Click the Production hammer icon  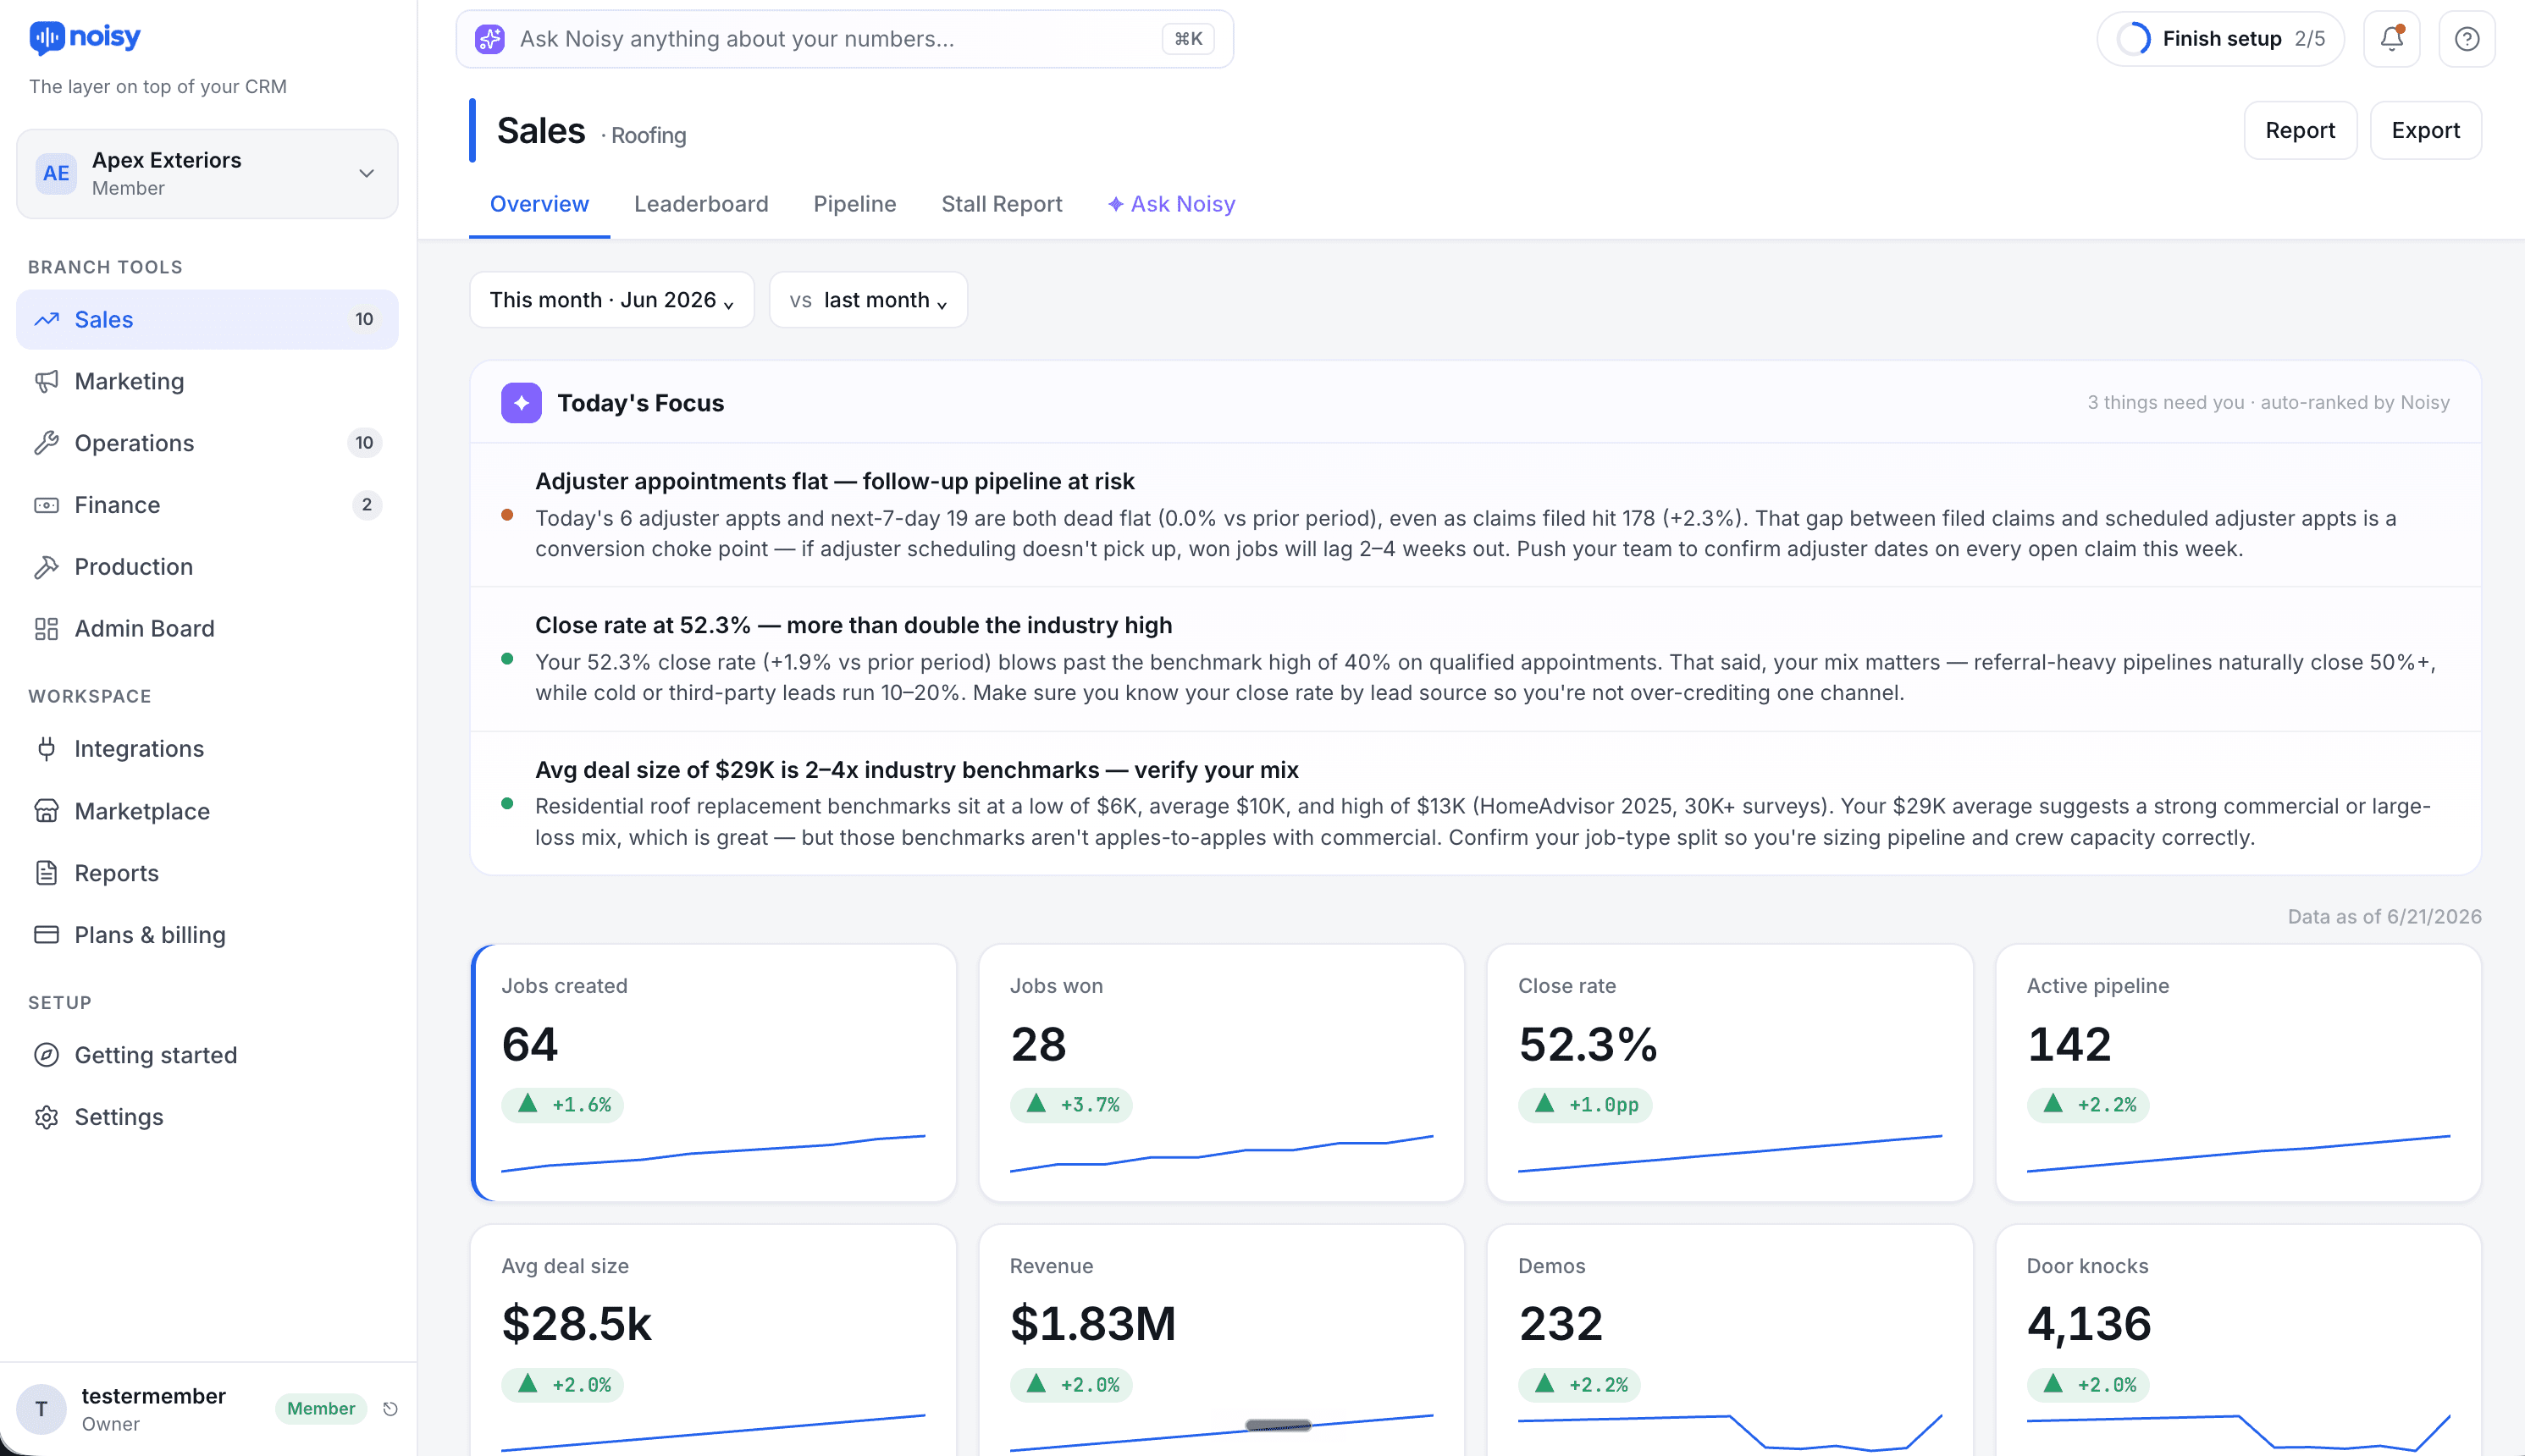pos(47,567)
